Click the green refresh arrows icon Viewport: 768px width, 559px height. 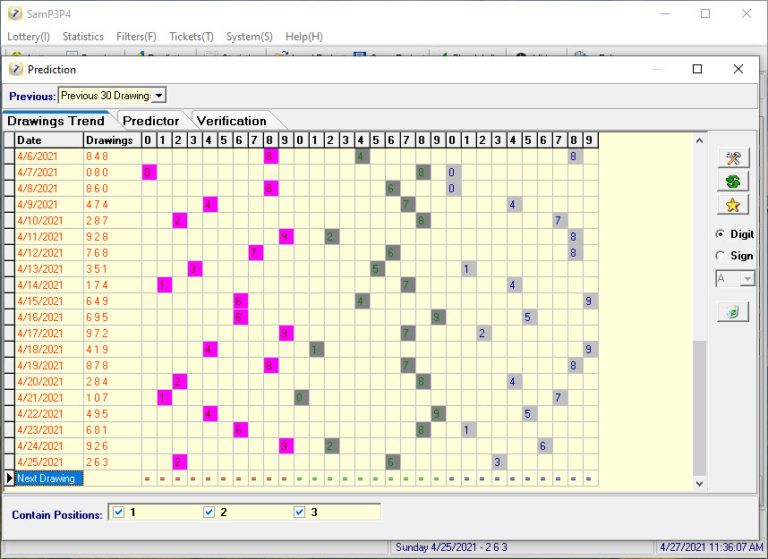click(732, 181)
